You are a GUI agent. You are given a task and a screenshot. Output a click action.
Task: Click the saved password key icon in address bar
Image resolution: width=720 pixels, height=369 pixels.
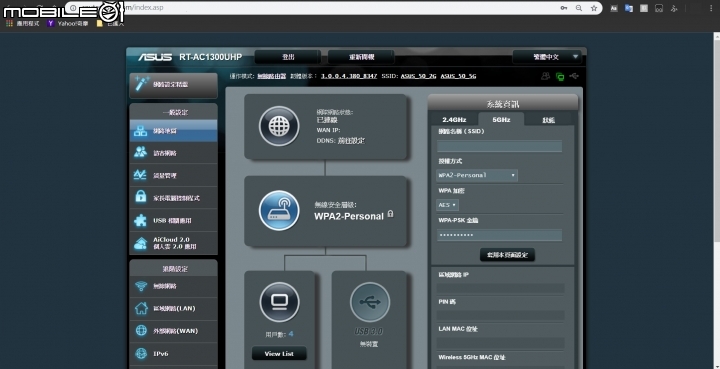tap(563, 8)
